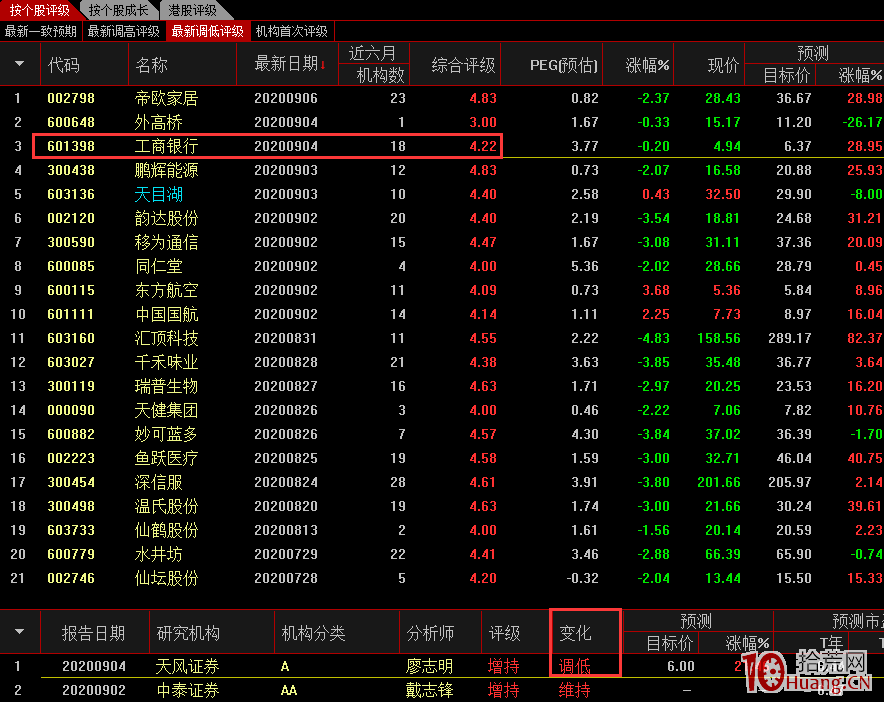Select stock row 妙可蓝多
The width and height of the screenshot is (884, 702).
click(442, 434)
